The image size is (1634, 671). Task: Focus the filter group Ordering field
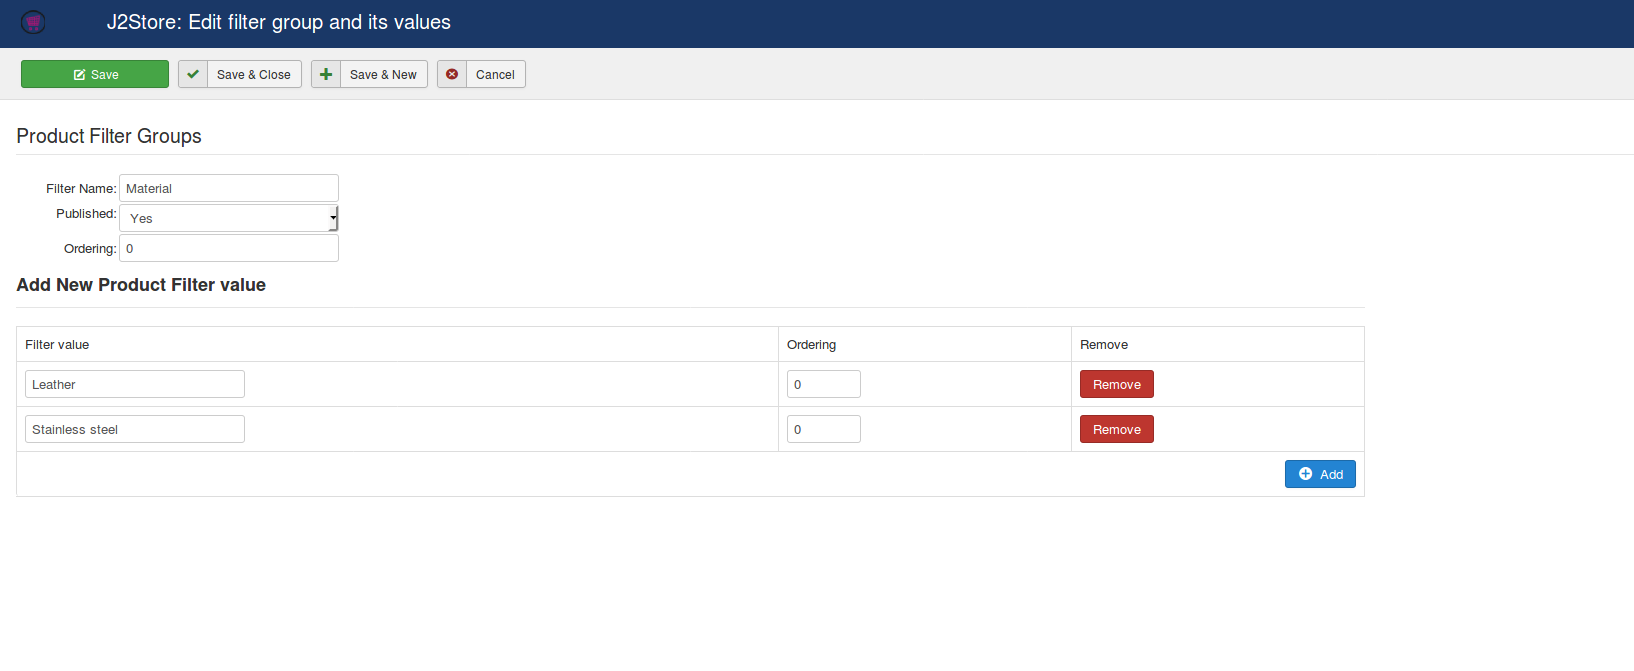(229, 248)
